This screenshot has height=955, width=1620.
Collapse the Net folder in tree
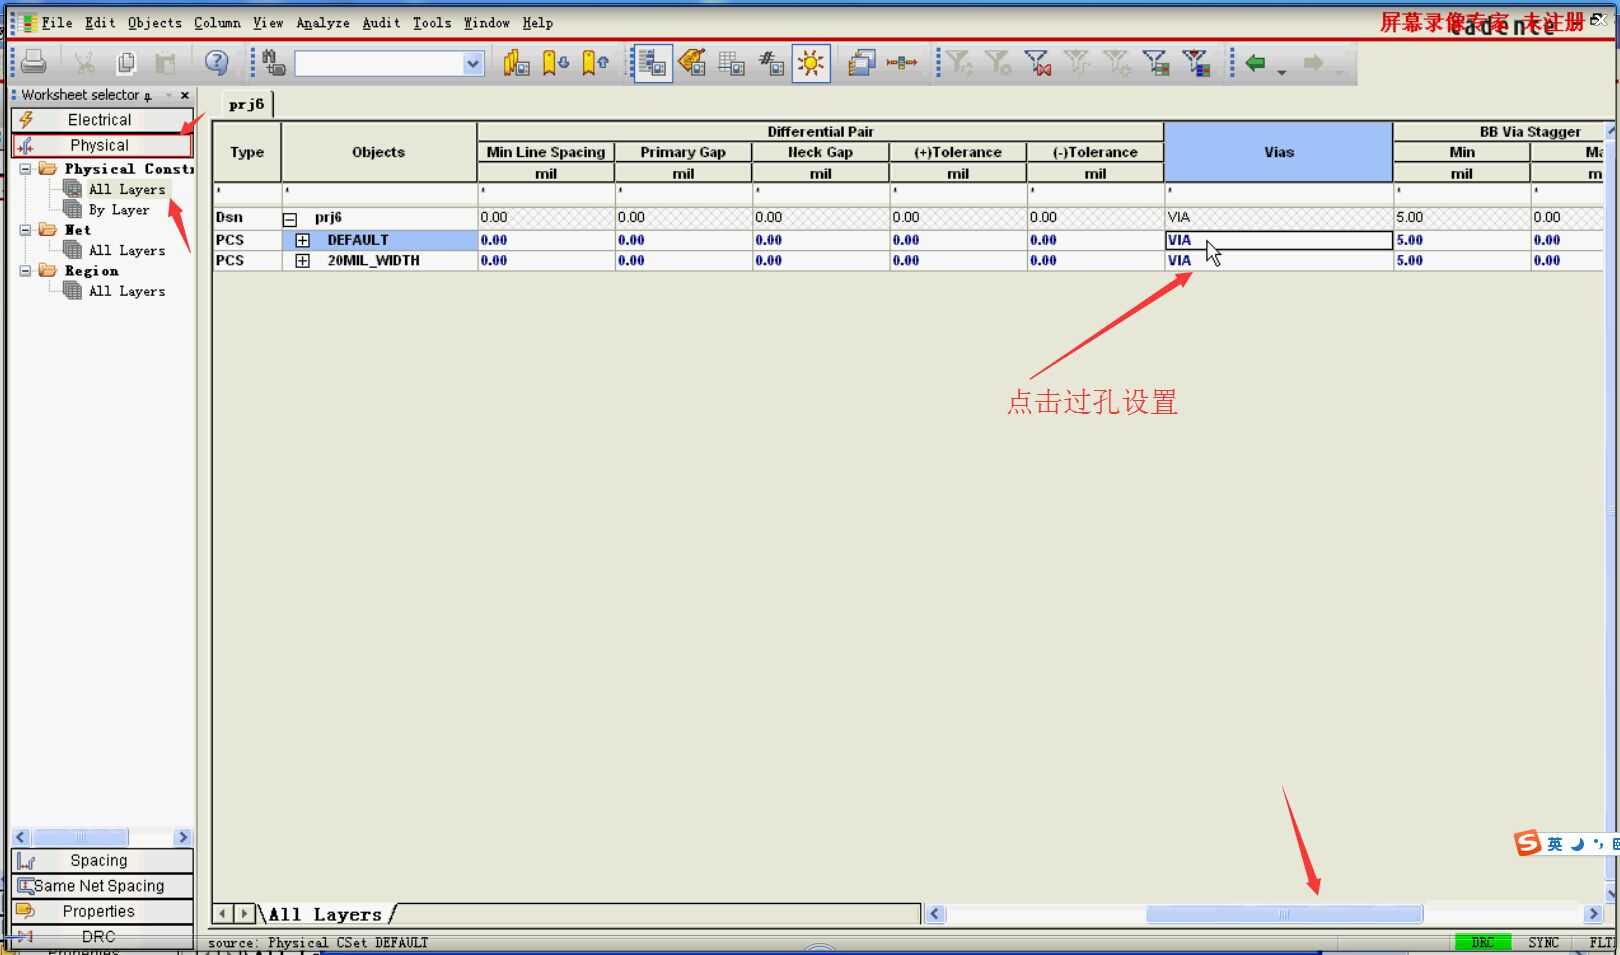coord(26,230)
